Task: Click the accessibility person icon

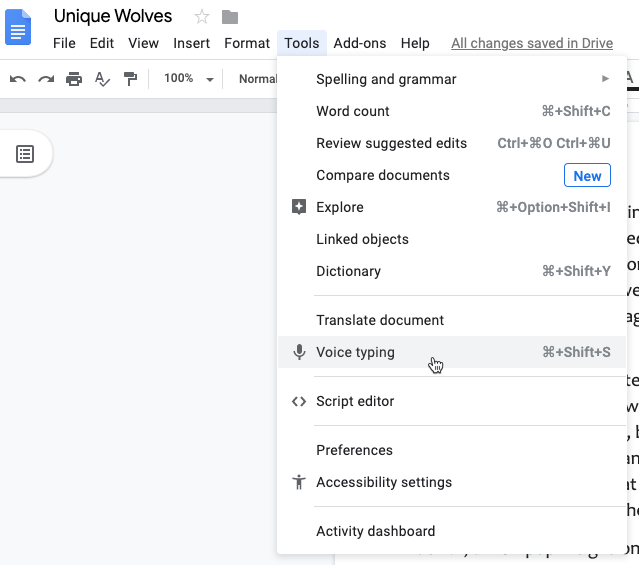Action: (299, 482)
